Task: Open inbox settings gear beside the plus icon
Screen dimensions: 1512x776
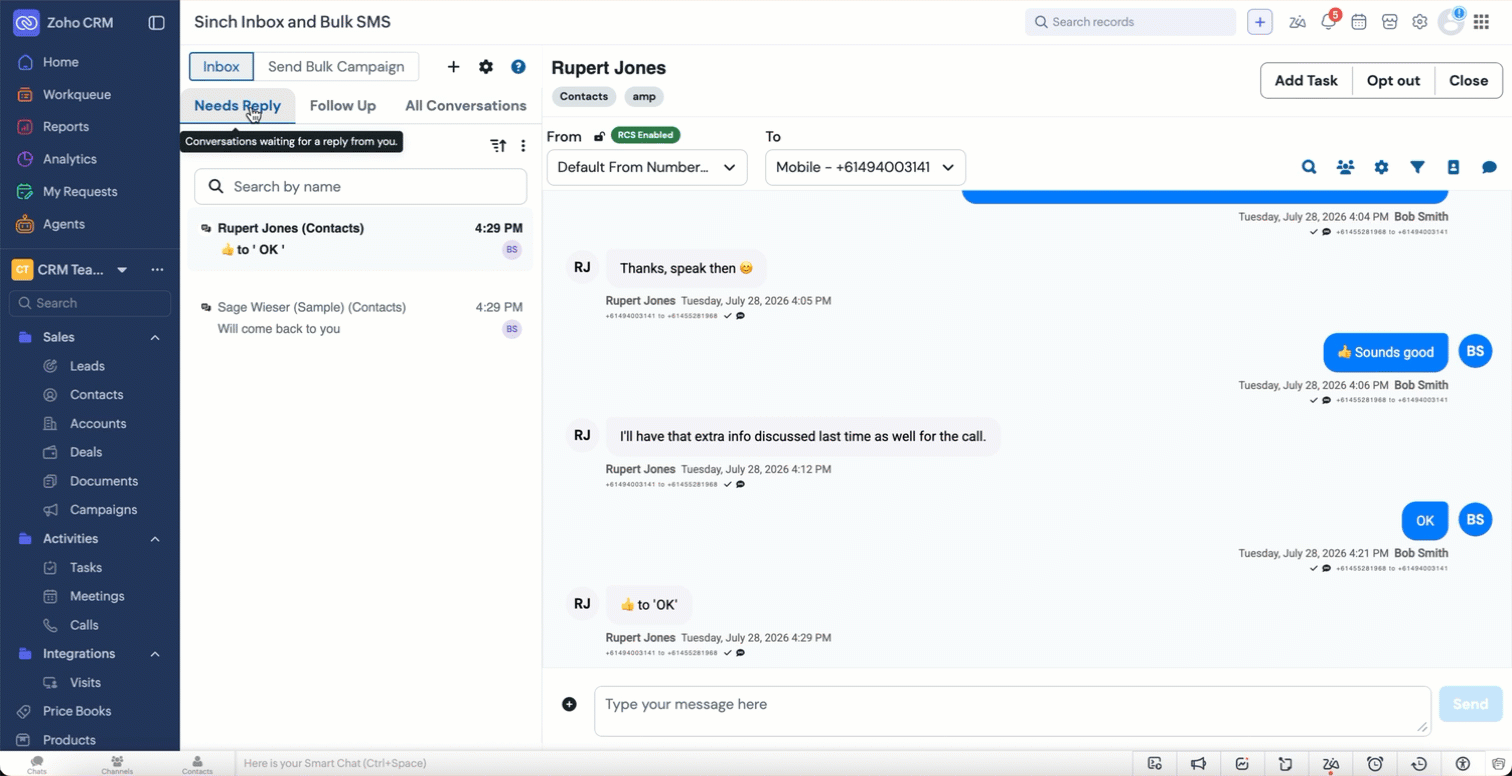Action: (486, 67)
